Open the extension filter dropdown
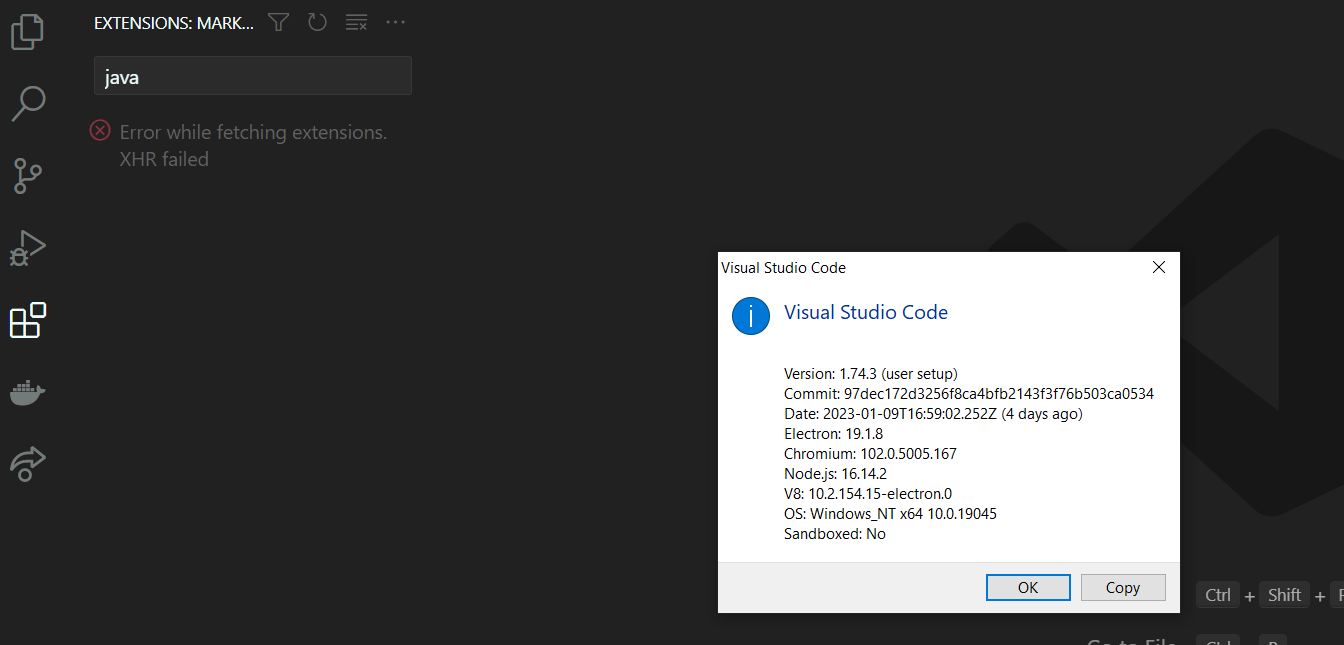The width and height of the screenshot is (1344, 645). [277, 22]
